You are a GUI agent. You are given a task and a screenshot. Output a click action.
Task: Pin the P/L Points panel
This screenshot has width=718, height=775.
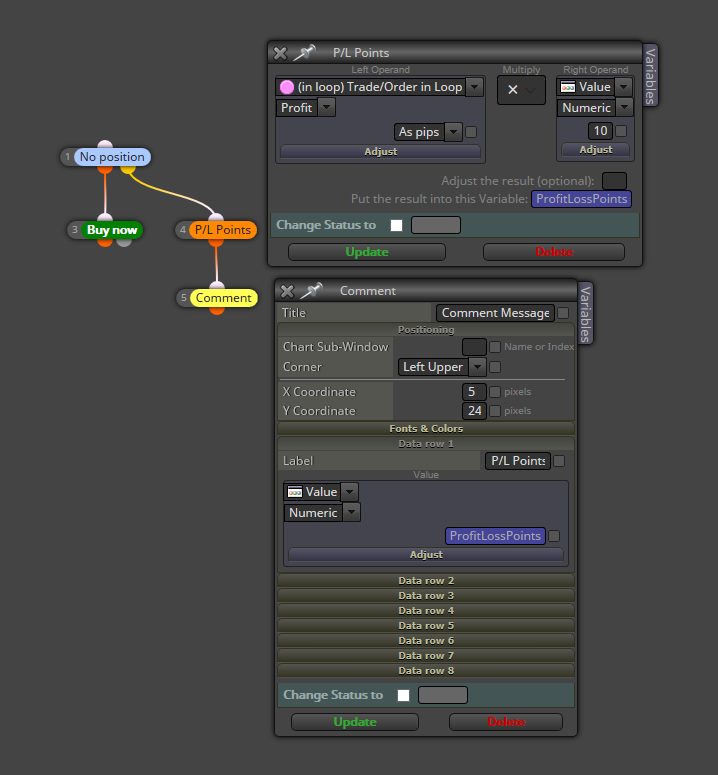[304, 52]
